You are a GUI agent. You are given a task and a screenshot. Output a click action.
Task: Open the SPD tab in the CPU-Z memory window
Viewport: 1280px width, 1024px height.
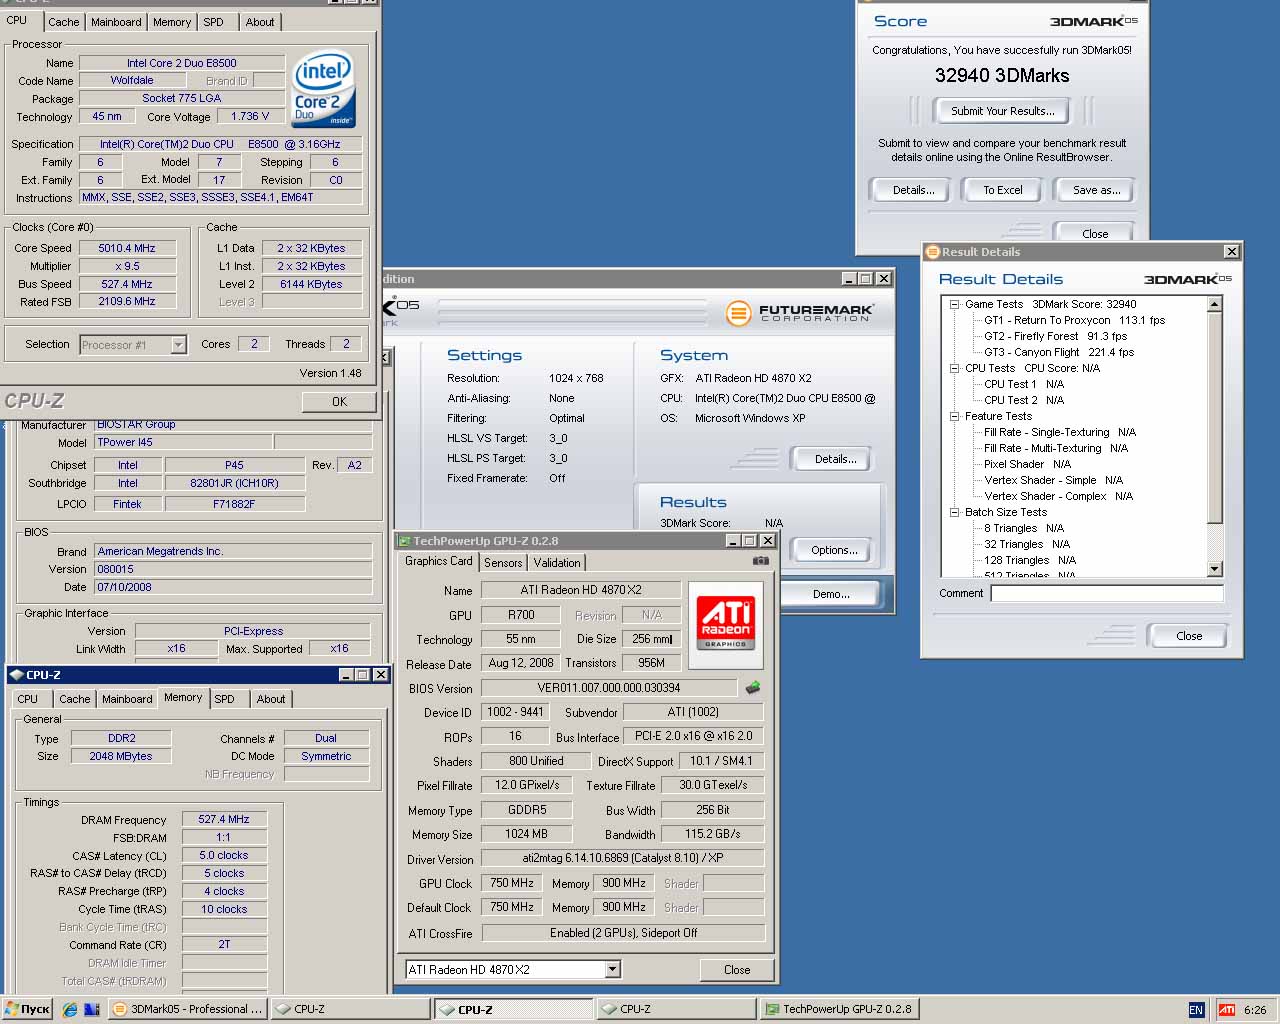click(225, 699)
